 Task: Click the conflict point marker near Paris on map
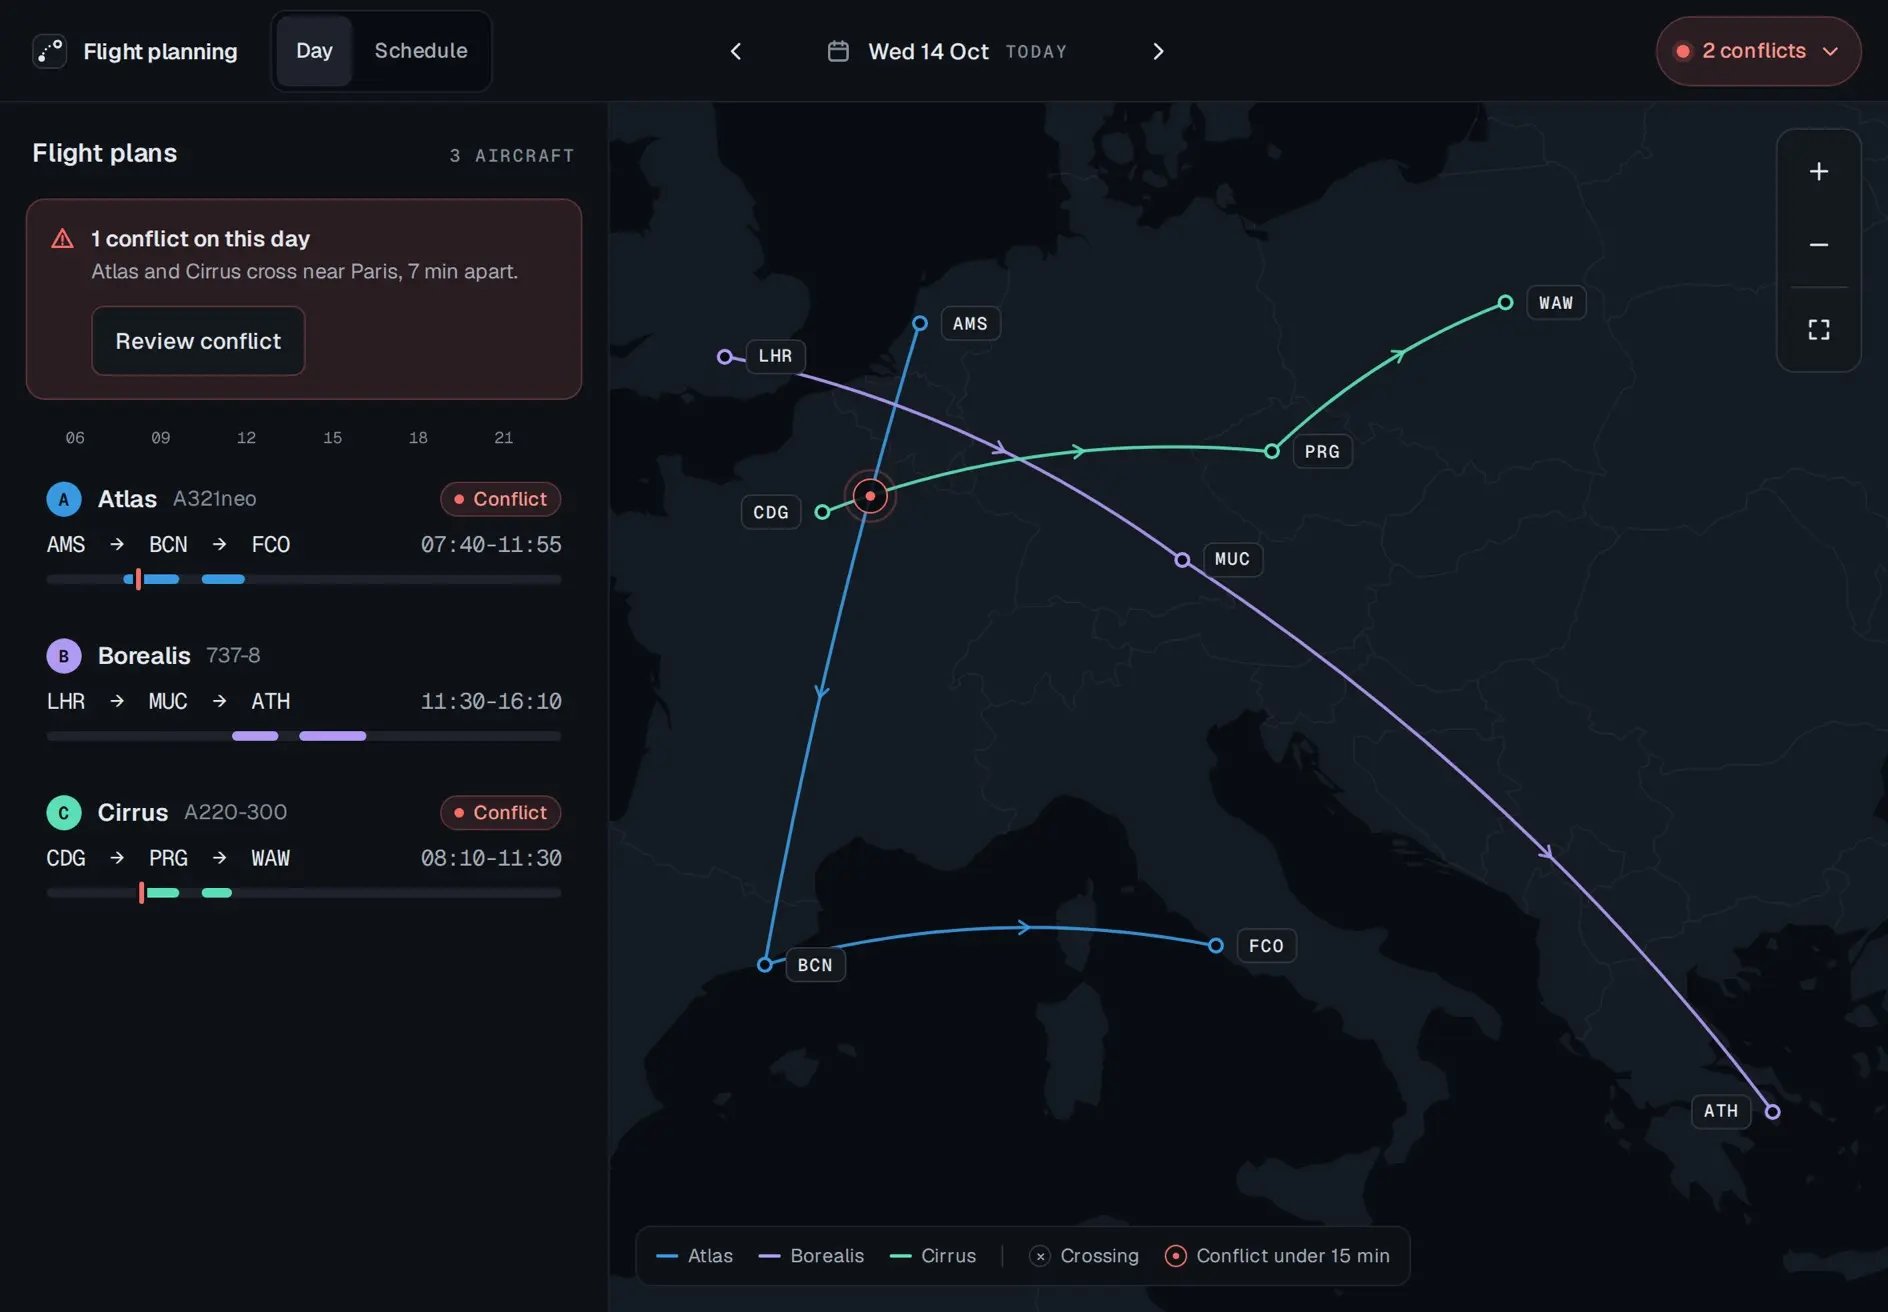(x=870, y=496)
